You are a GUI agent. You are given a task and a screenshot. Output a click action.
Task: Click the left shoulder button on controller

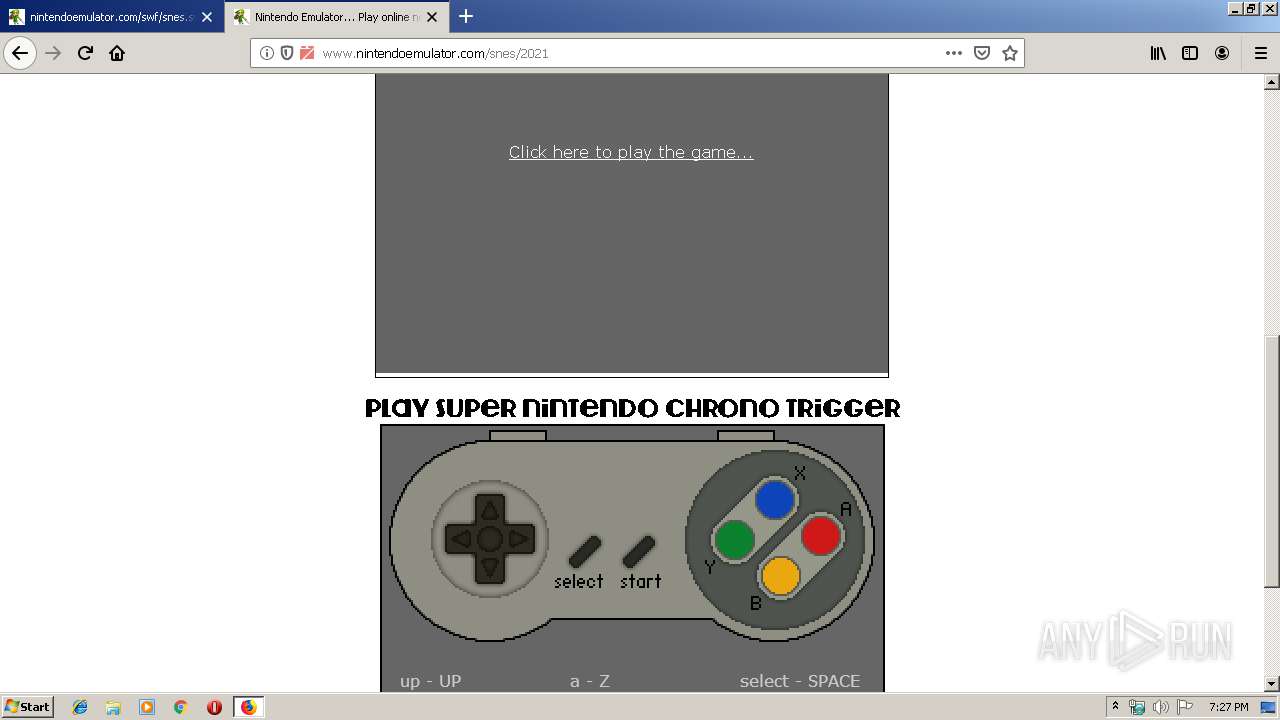(x=518, y=436)
